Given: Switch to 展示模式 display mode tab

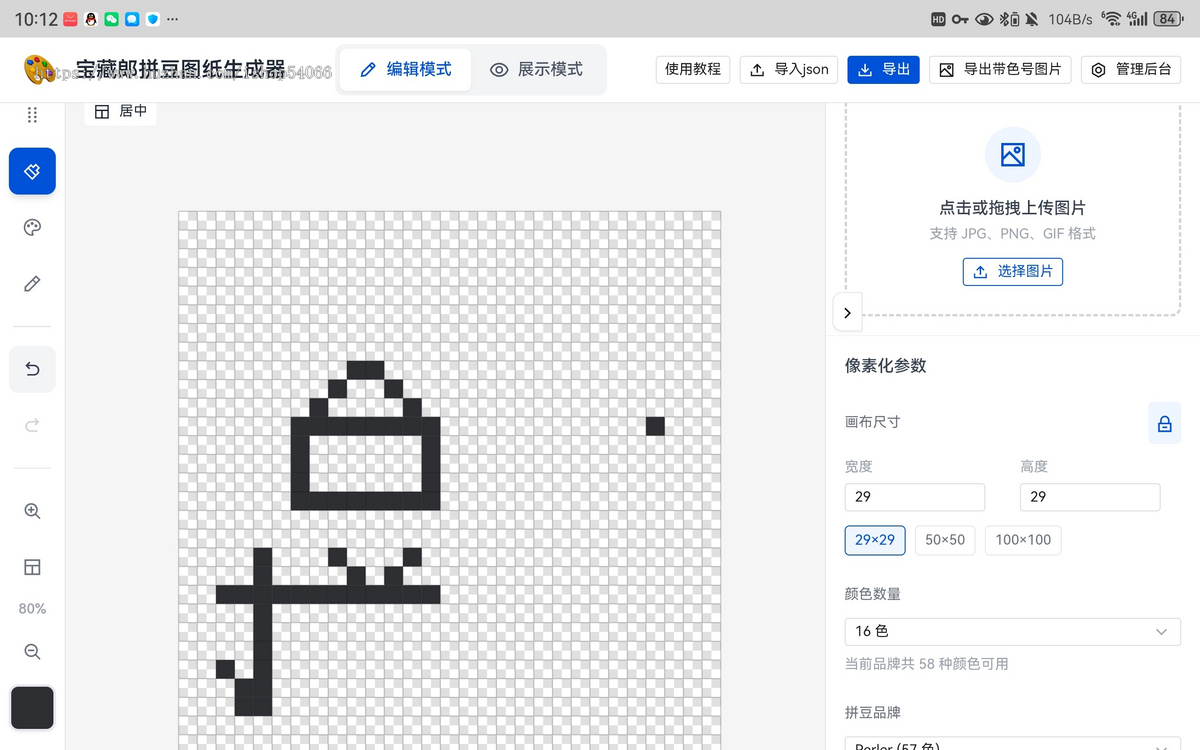Looking at the screenshot, I should click(536, 70).
